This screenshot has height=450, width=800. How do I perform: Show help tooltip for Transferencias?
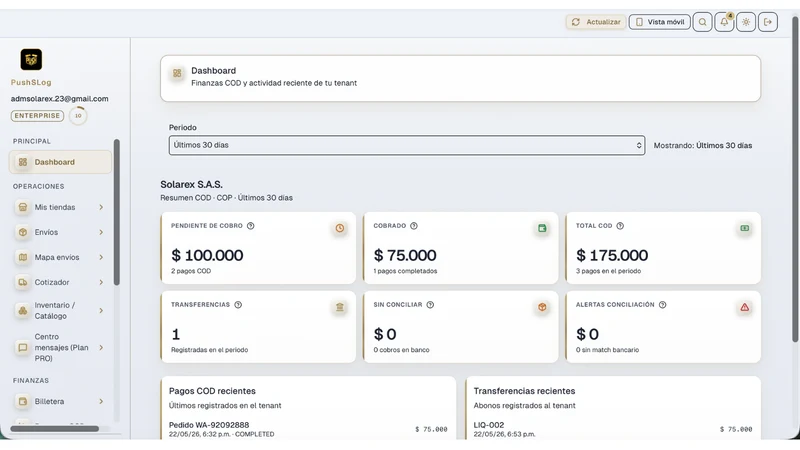click(238, 305)
